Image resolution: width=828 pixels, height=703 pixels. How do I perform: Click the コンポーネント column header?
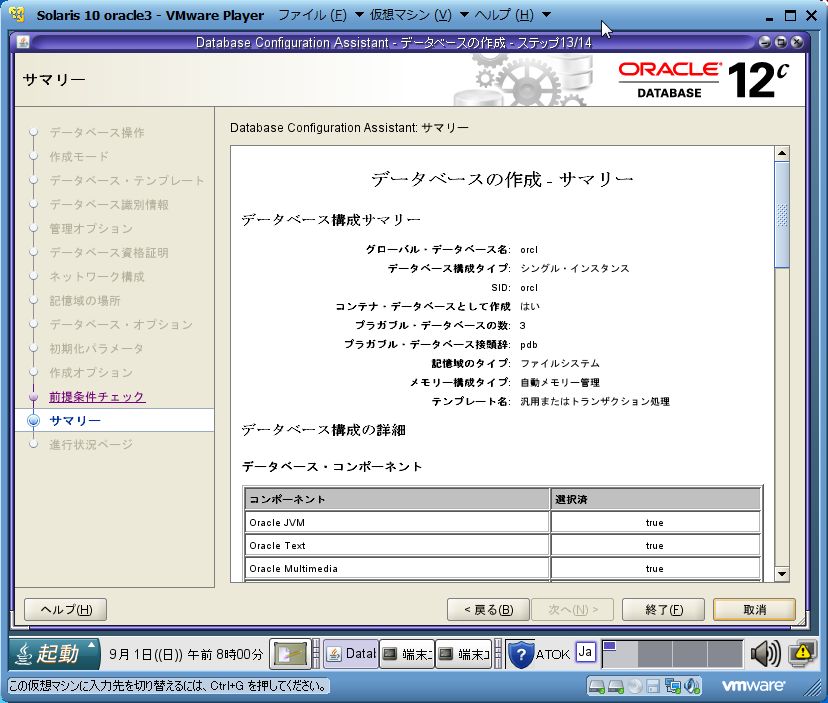coord(397,499)
